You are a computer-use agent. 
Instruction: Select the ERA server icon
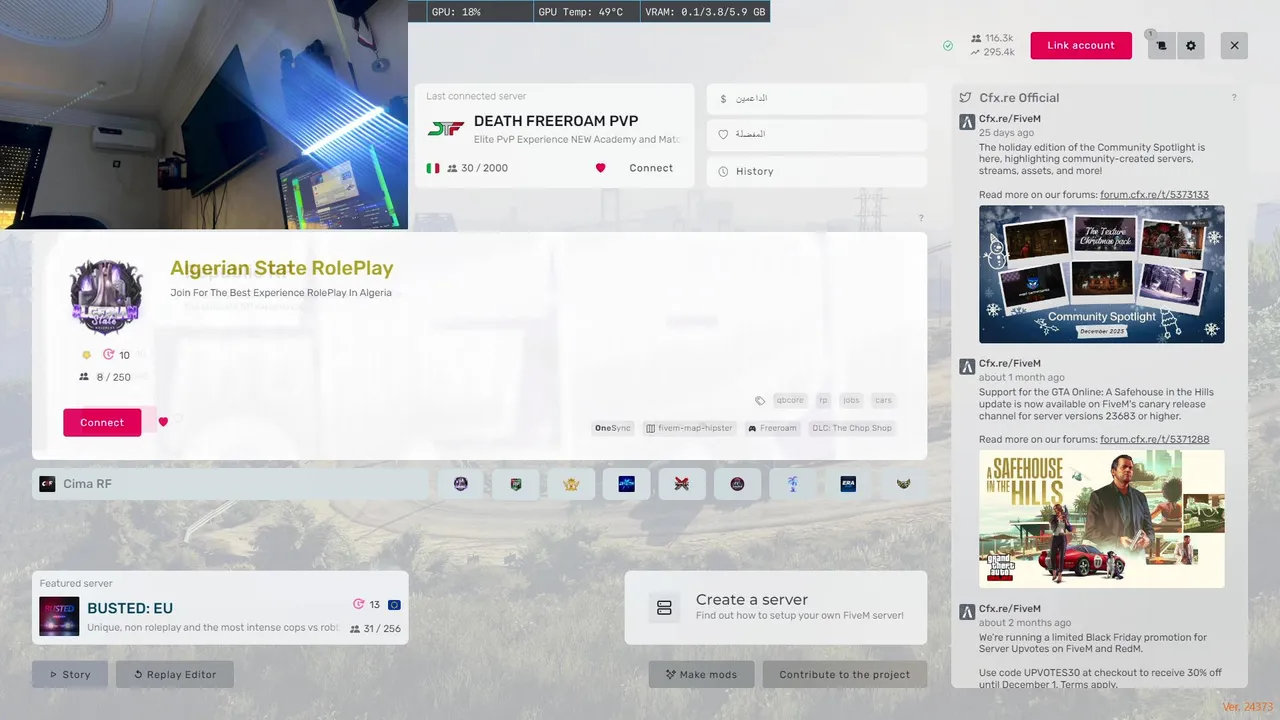pyautogui.click(x=848, y=484)
